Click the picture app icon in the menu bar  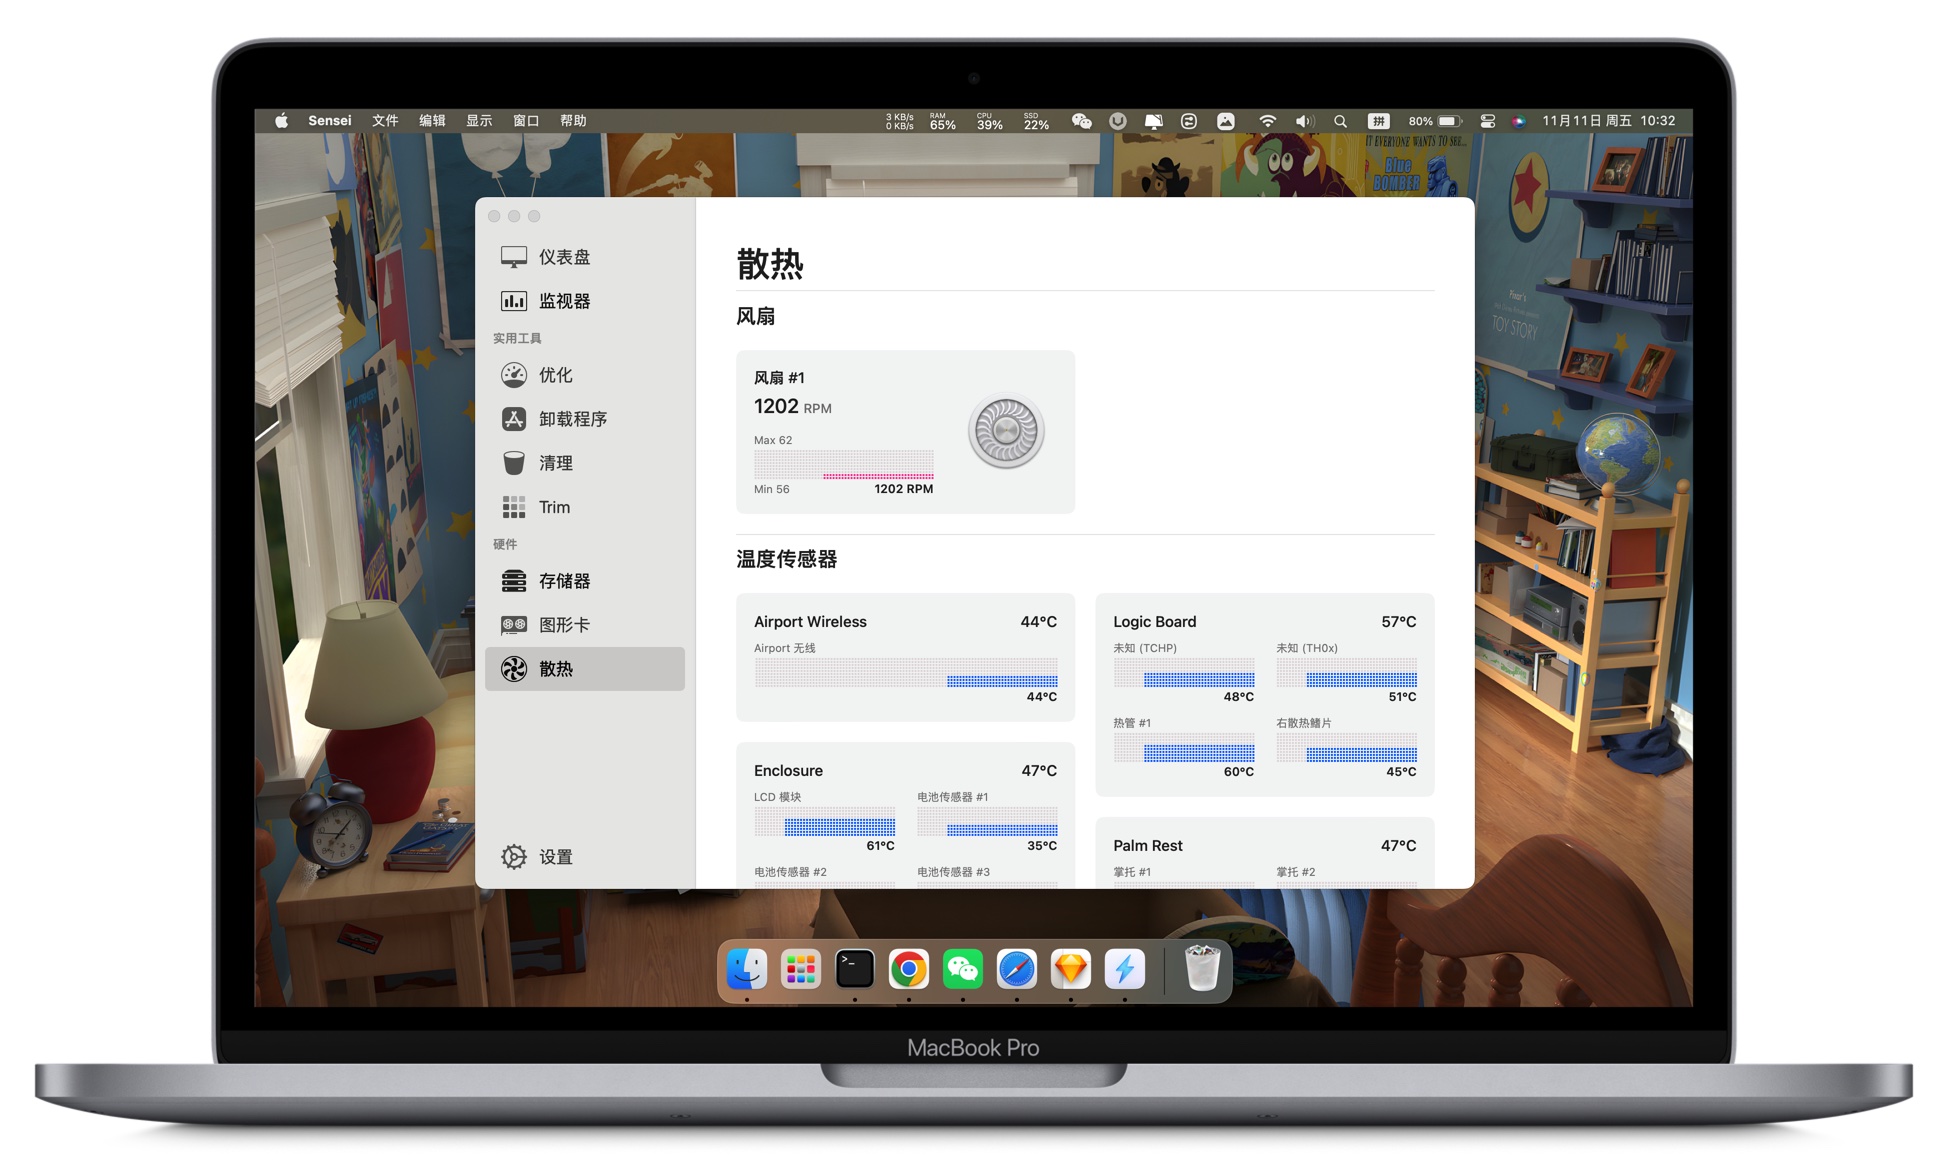(x=1225, y=121)
